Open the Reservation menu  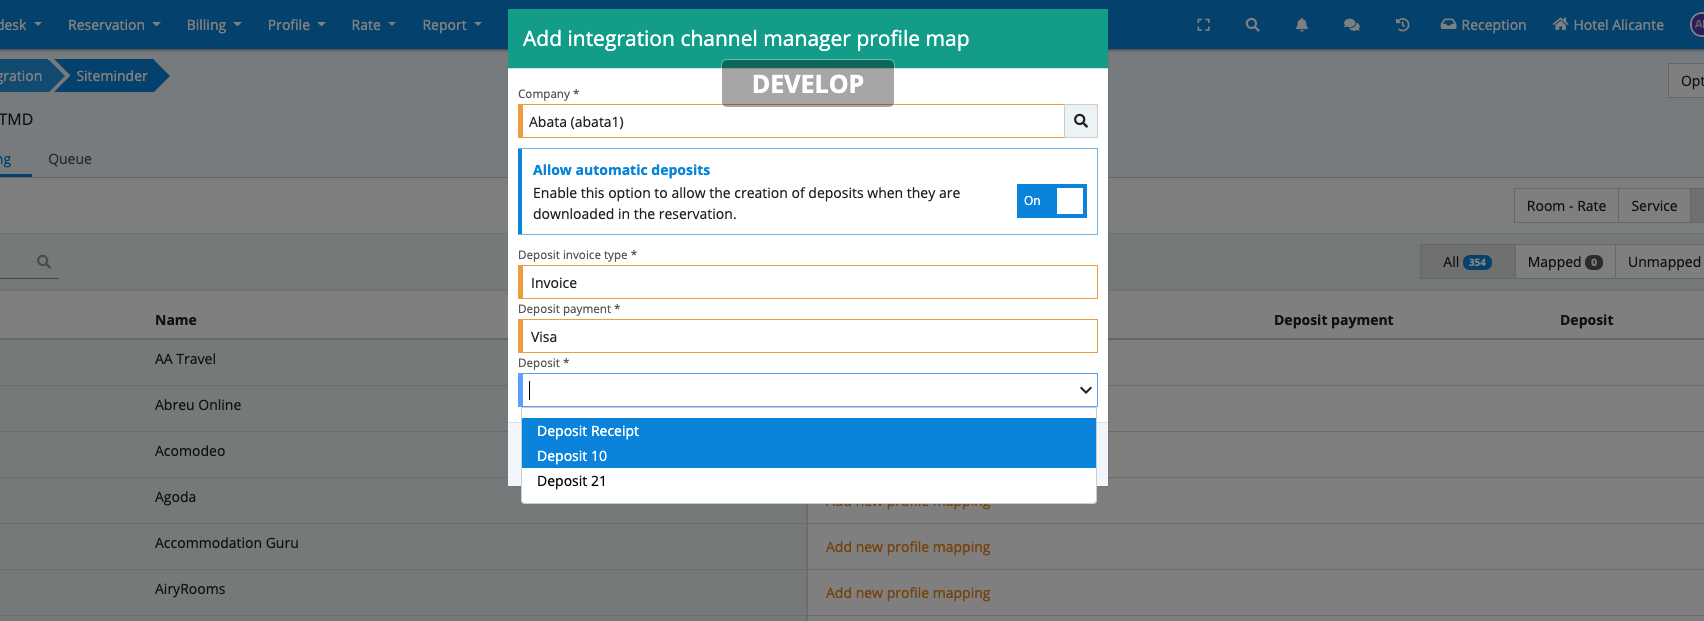coord(113,25)
